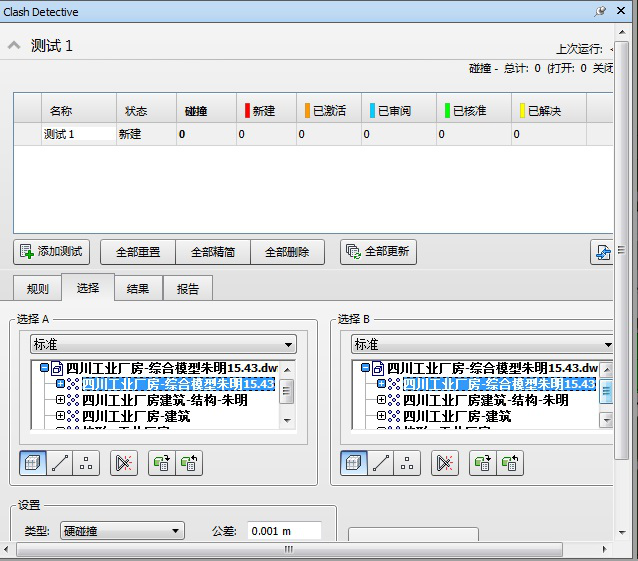Switch to the 选择 (Select) tab

(x=88, y=288)
